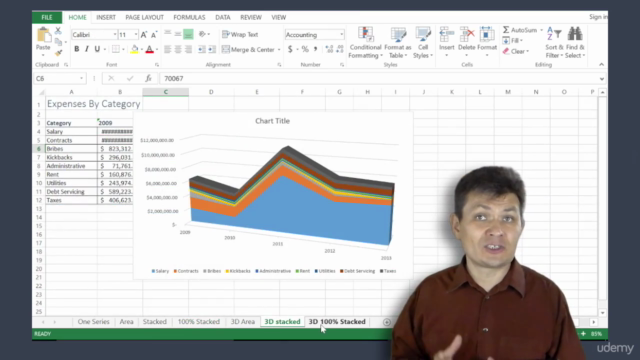Image resolution: width=640 pixels, height=360 pixels.
Task: Open the 100% Stacked sheet tab
Action: tap(199, 322)
